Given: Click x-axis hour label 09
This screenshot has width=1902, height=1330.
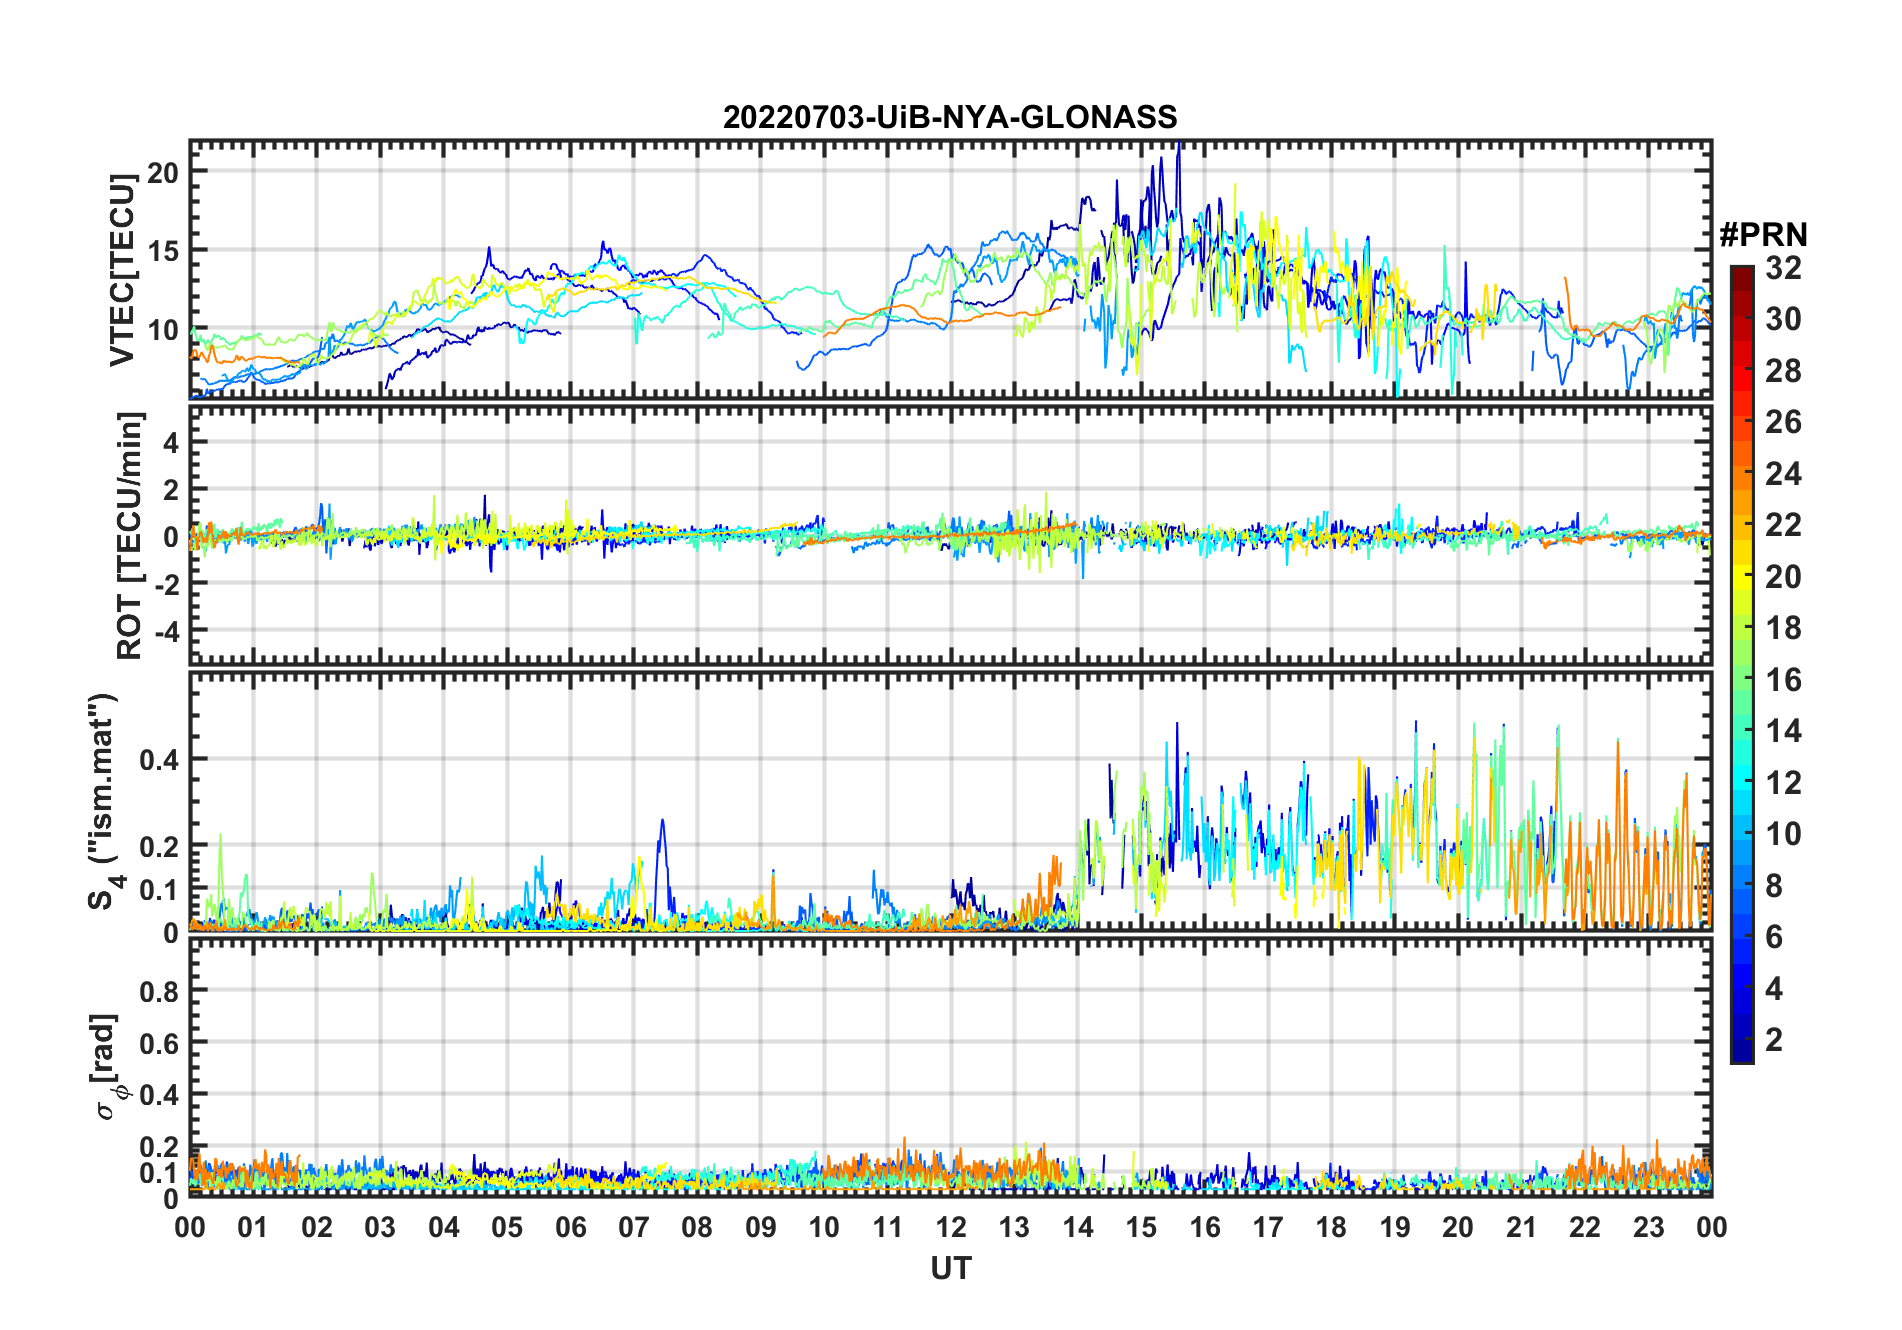Looking at the screenshot, I should click(761, 1227).
